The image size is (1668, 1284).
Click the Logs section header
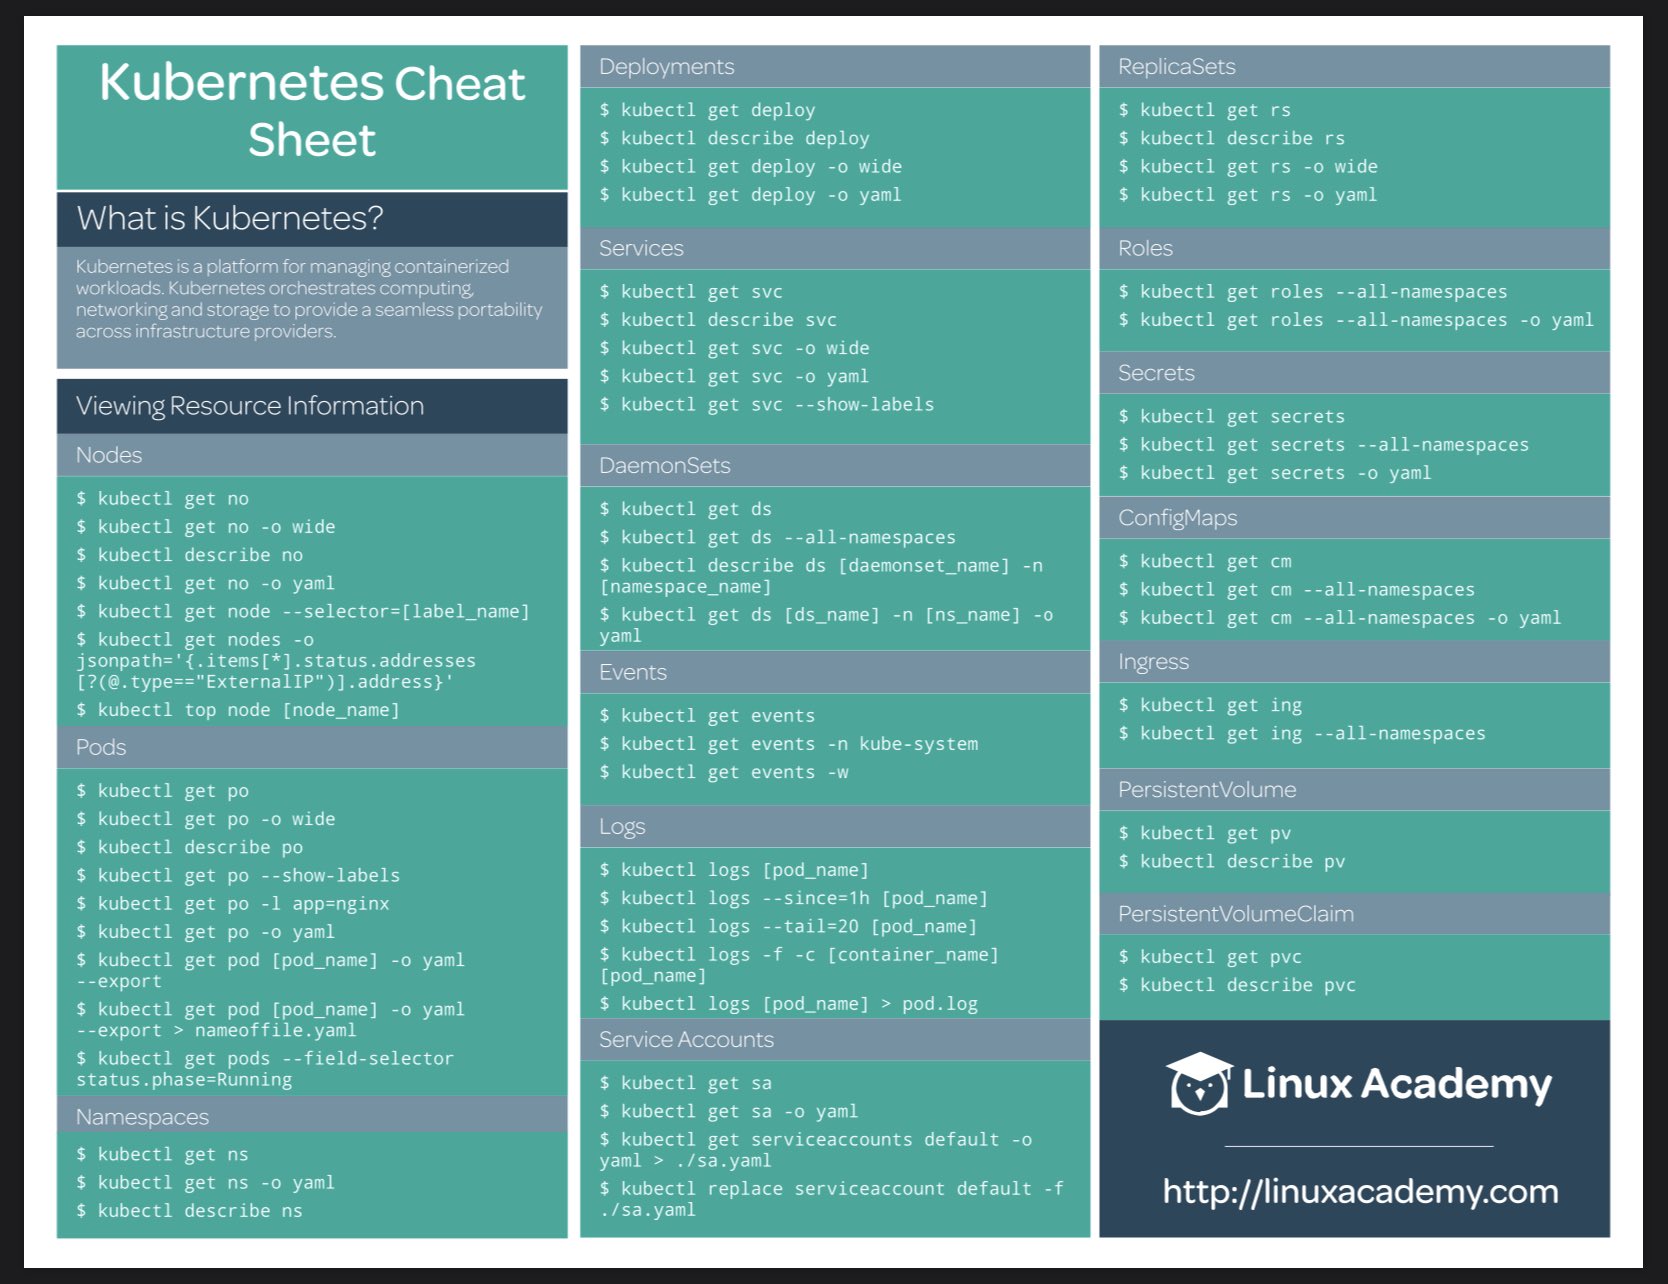(835, 826)
